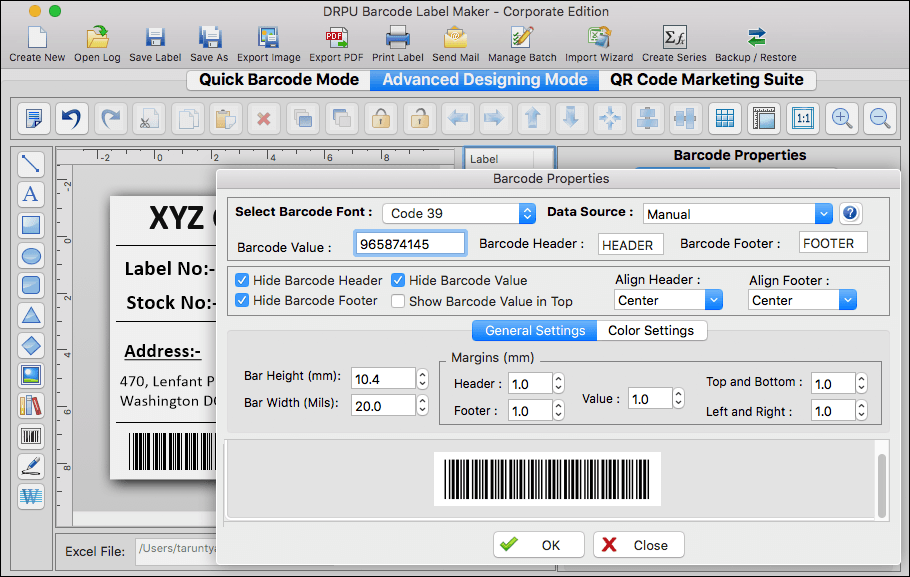Click the 1:1 actual size icon
This screenshot has height=577, width=910.
pyautogui.click(x=803, y=118)
